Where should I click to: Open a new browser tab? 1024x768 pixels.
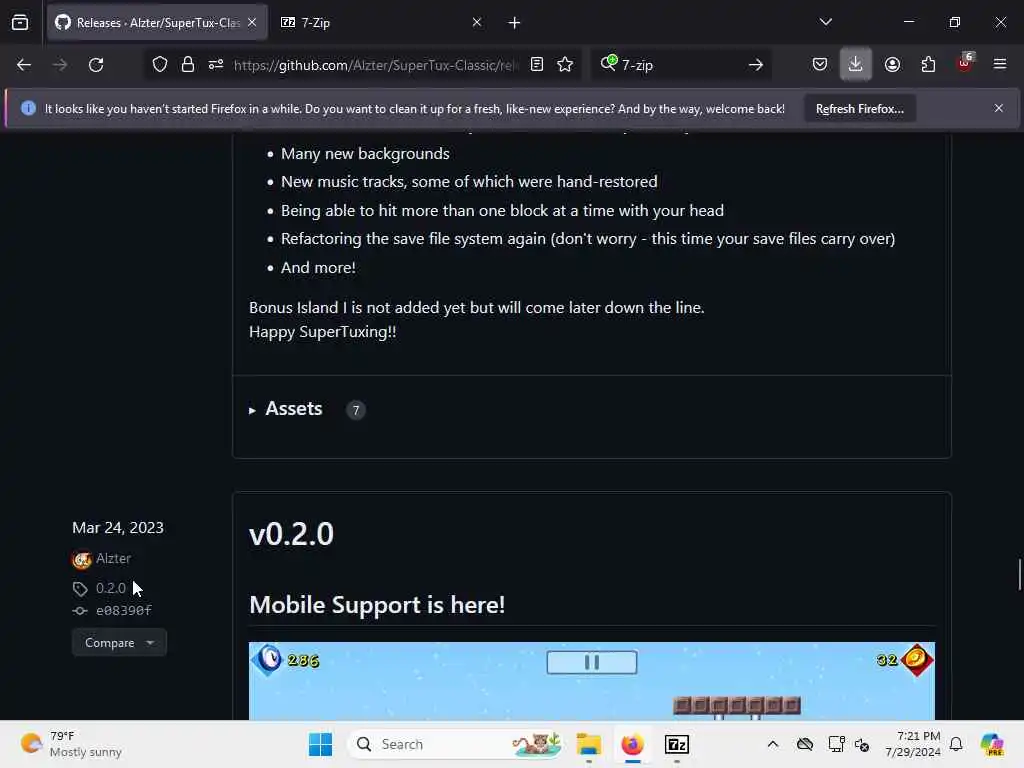pyautogui.click(x=514, y=23)
